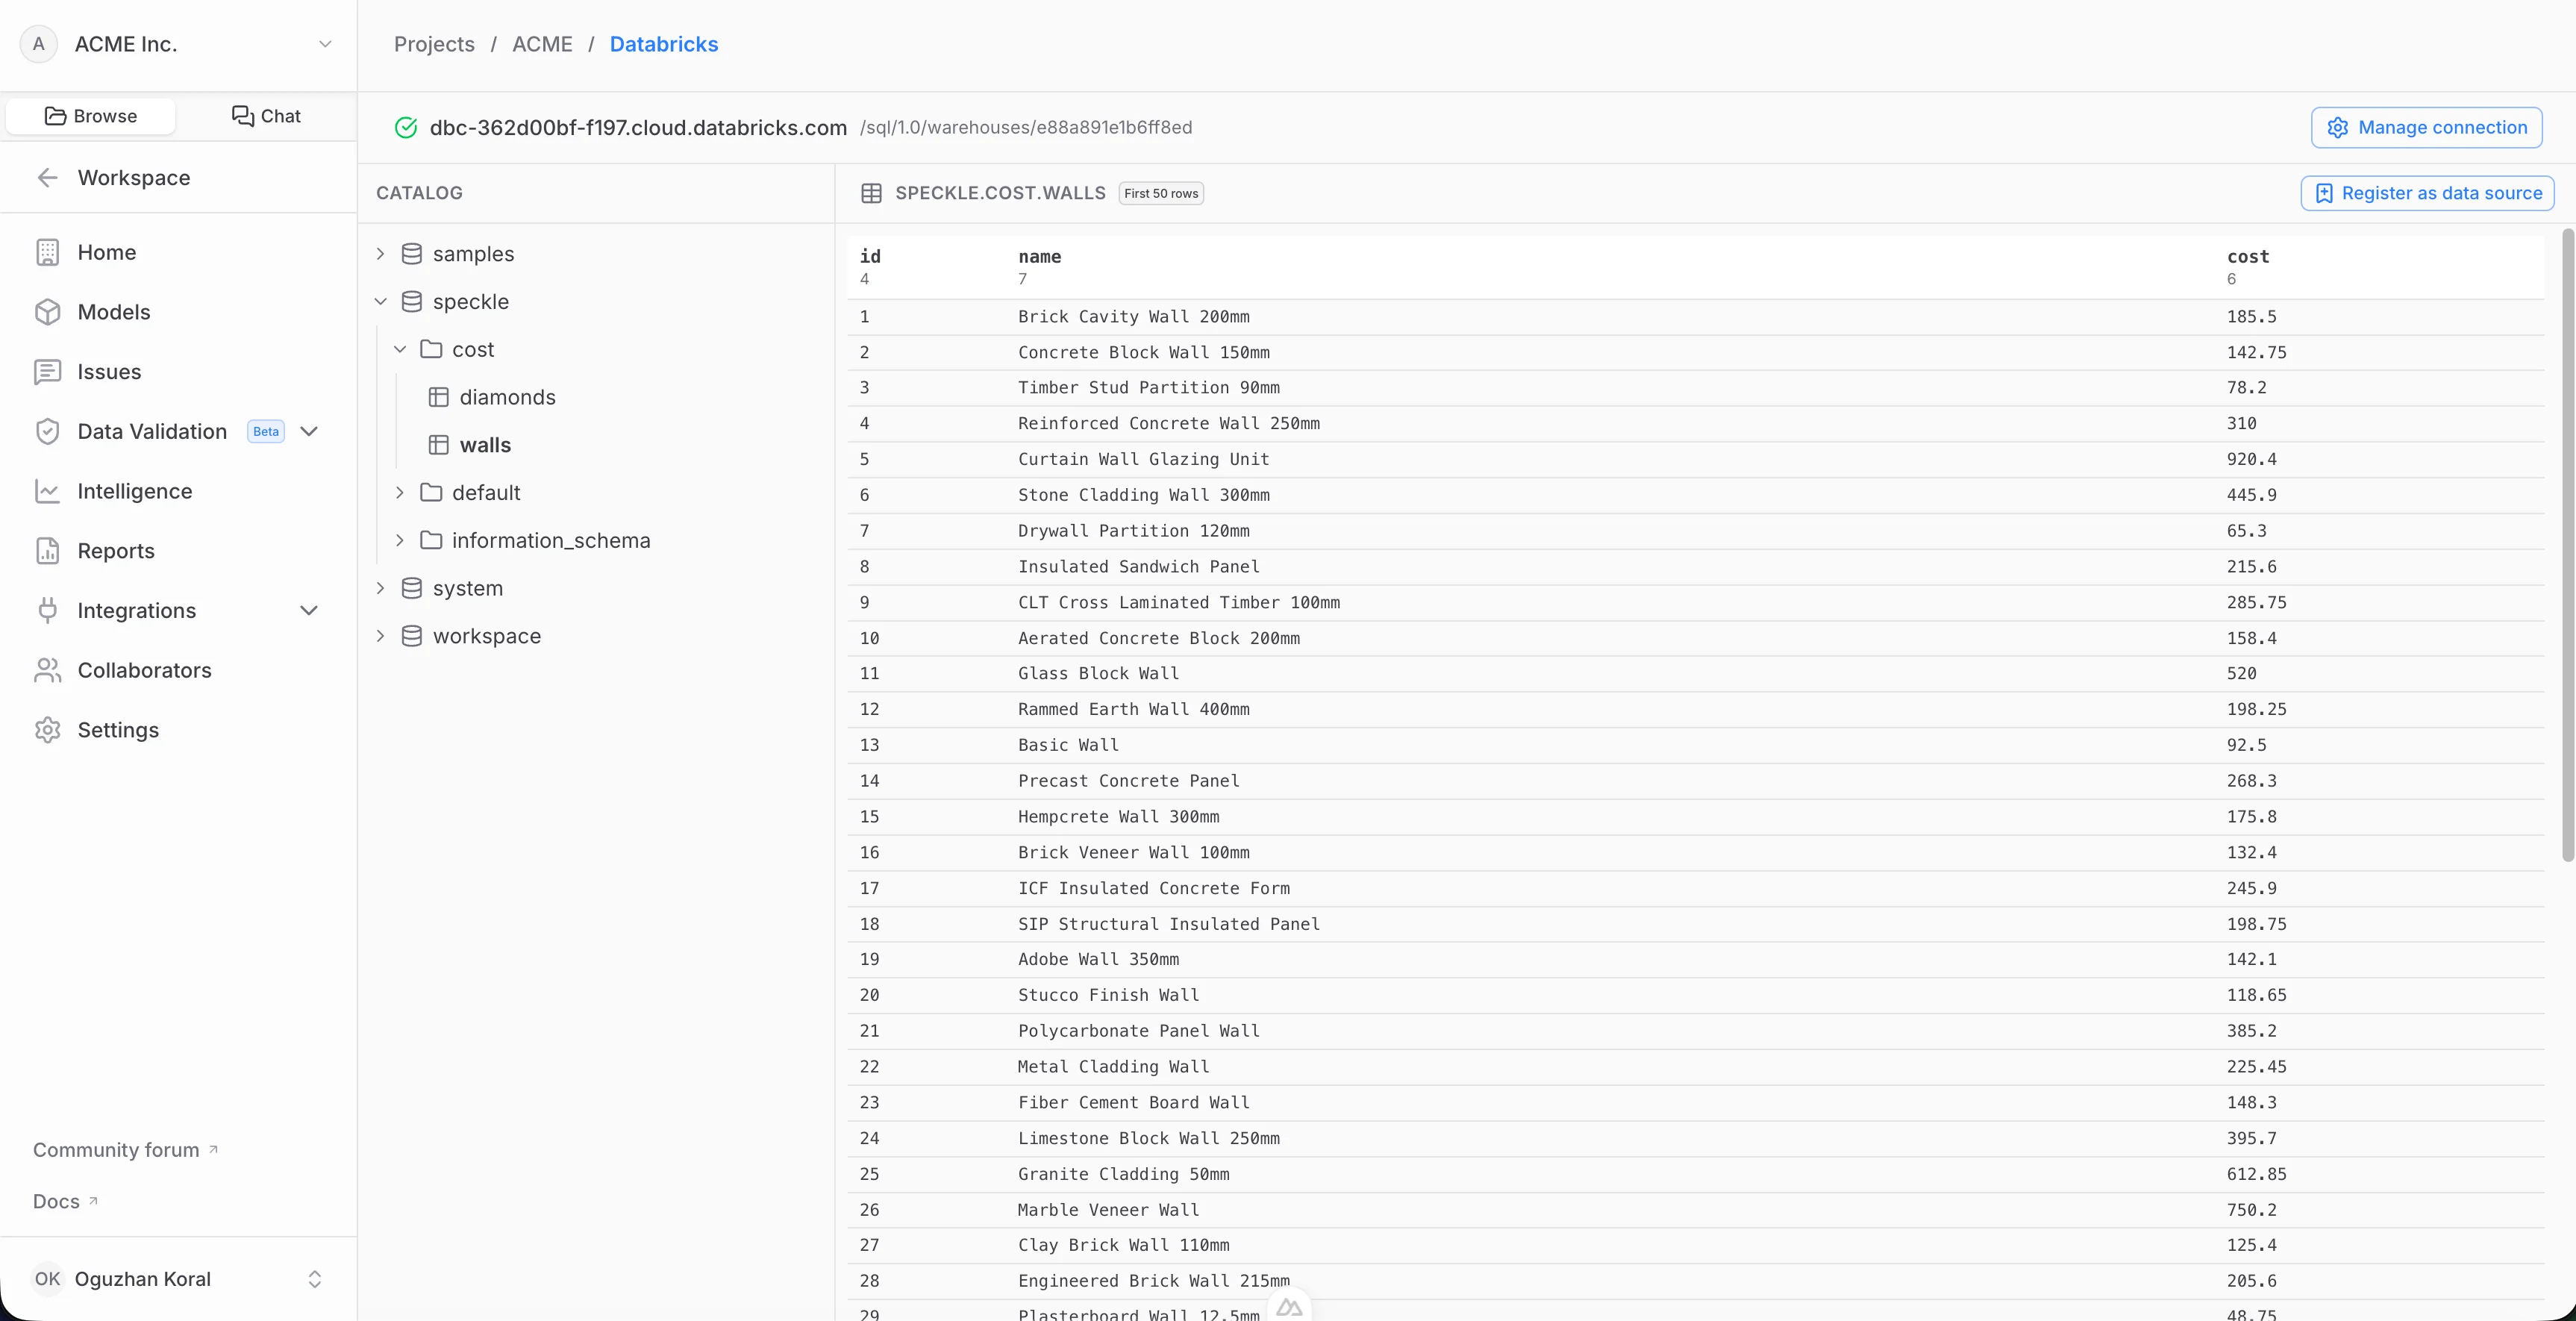Expand the Data Validation submenu chevron
2576x1321 pixels.
pos(309,431)
